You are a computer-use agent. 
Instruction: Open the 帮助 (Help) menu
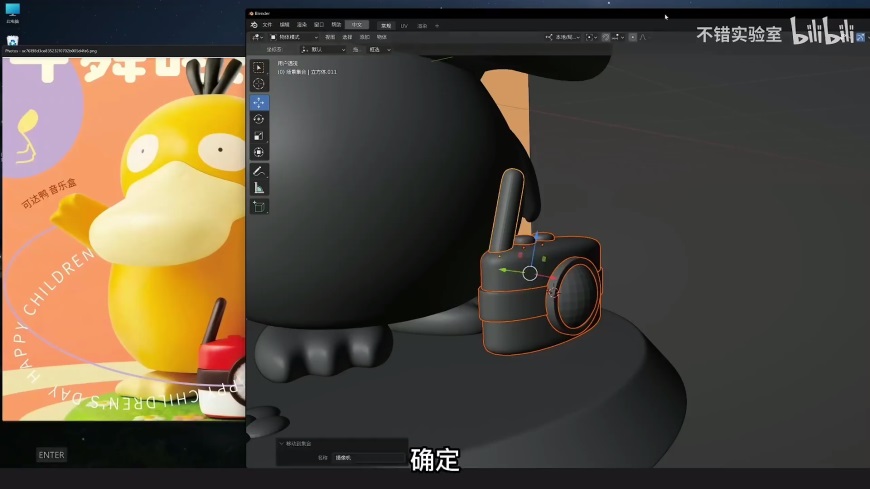click(336, 25)
